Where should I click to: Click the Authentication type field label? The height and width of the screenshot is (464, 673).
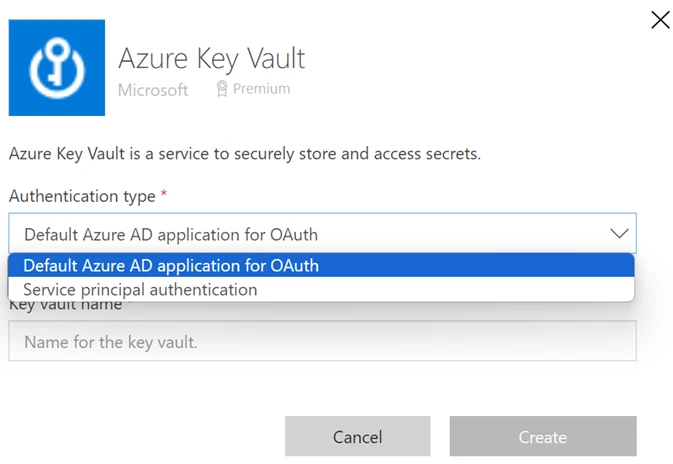coord(82,196)
